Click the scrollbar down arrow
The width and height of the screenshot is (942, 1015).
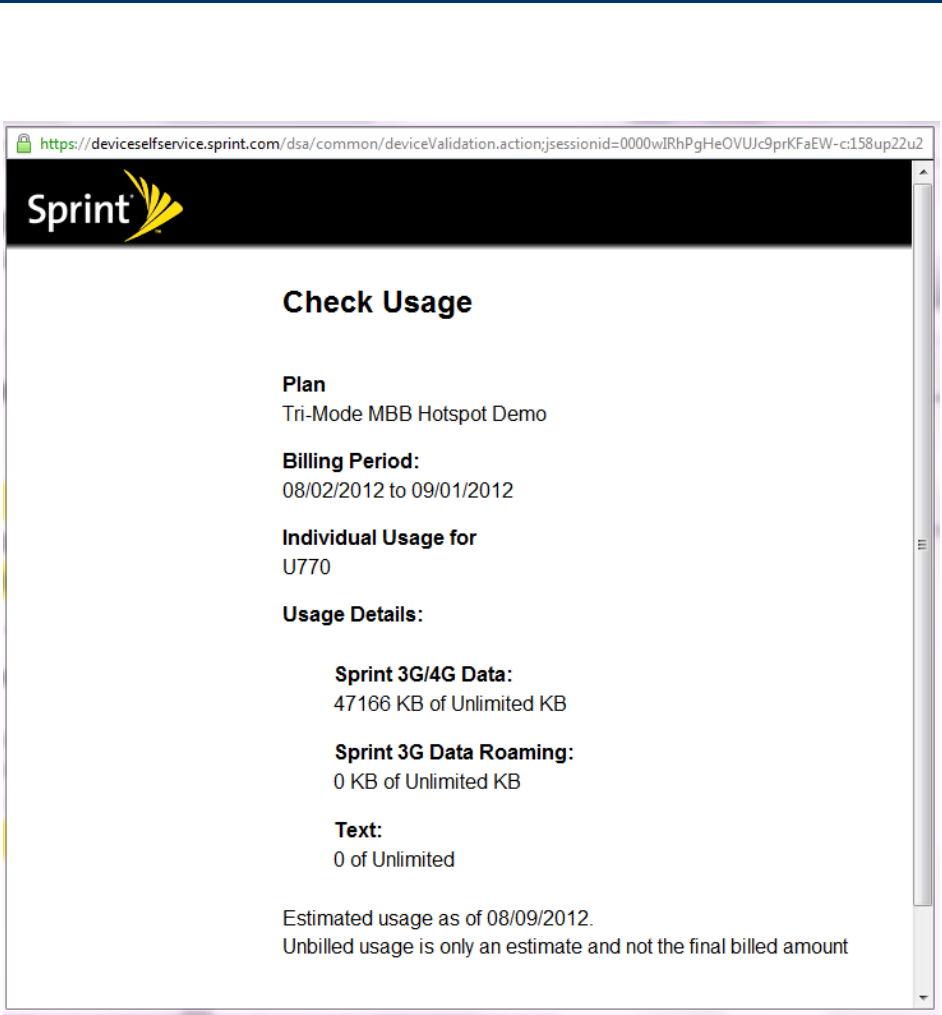(x=923, y=998)
